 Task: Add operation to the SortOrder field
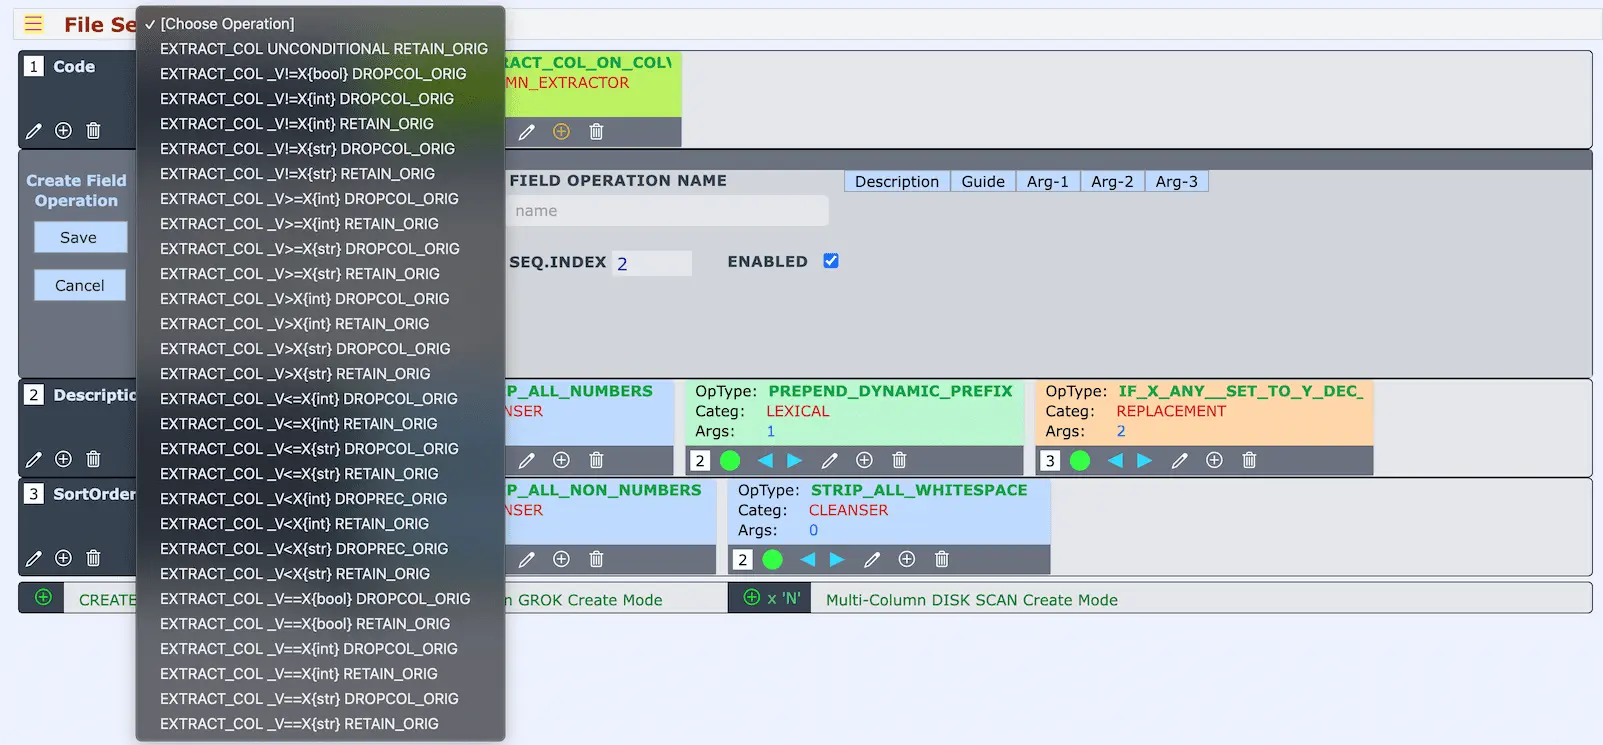[x=63, y=558]
